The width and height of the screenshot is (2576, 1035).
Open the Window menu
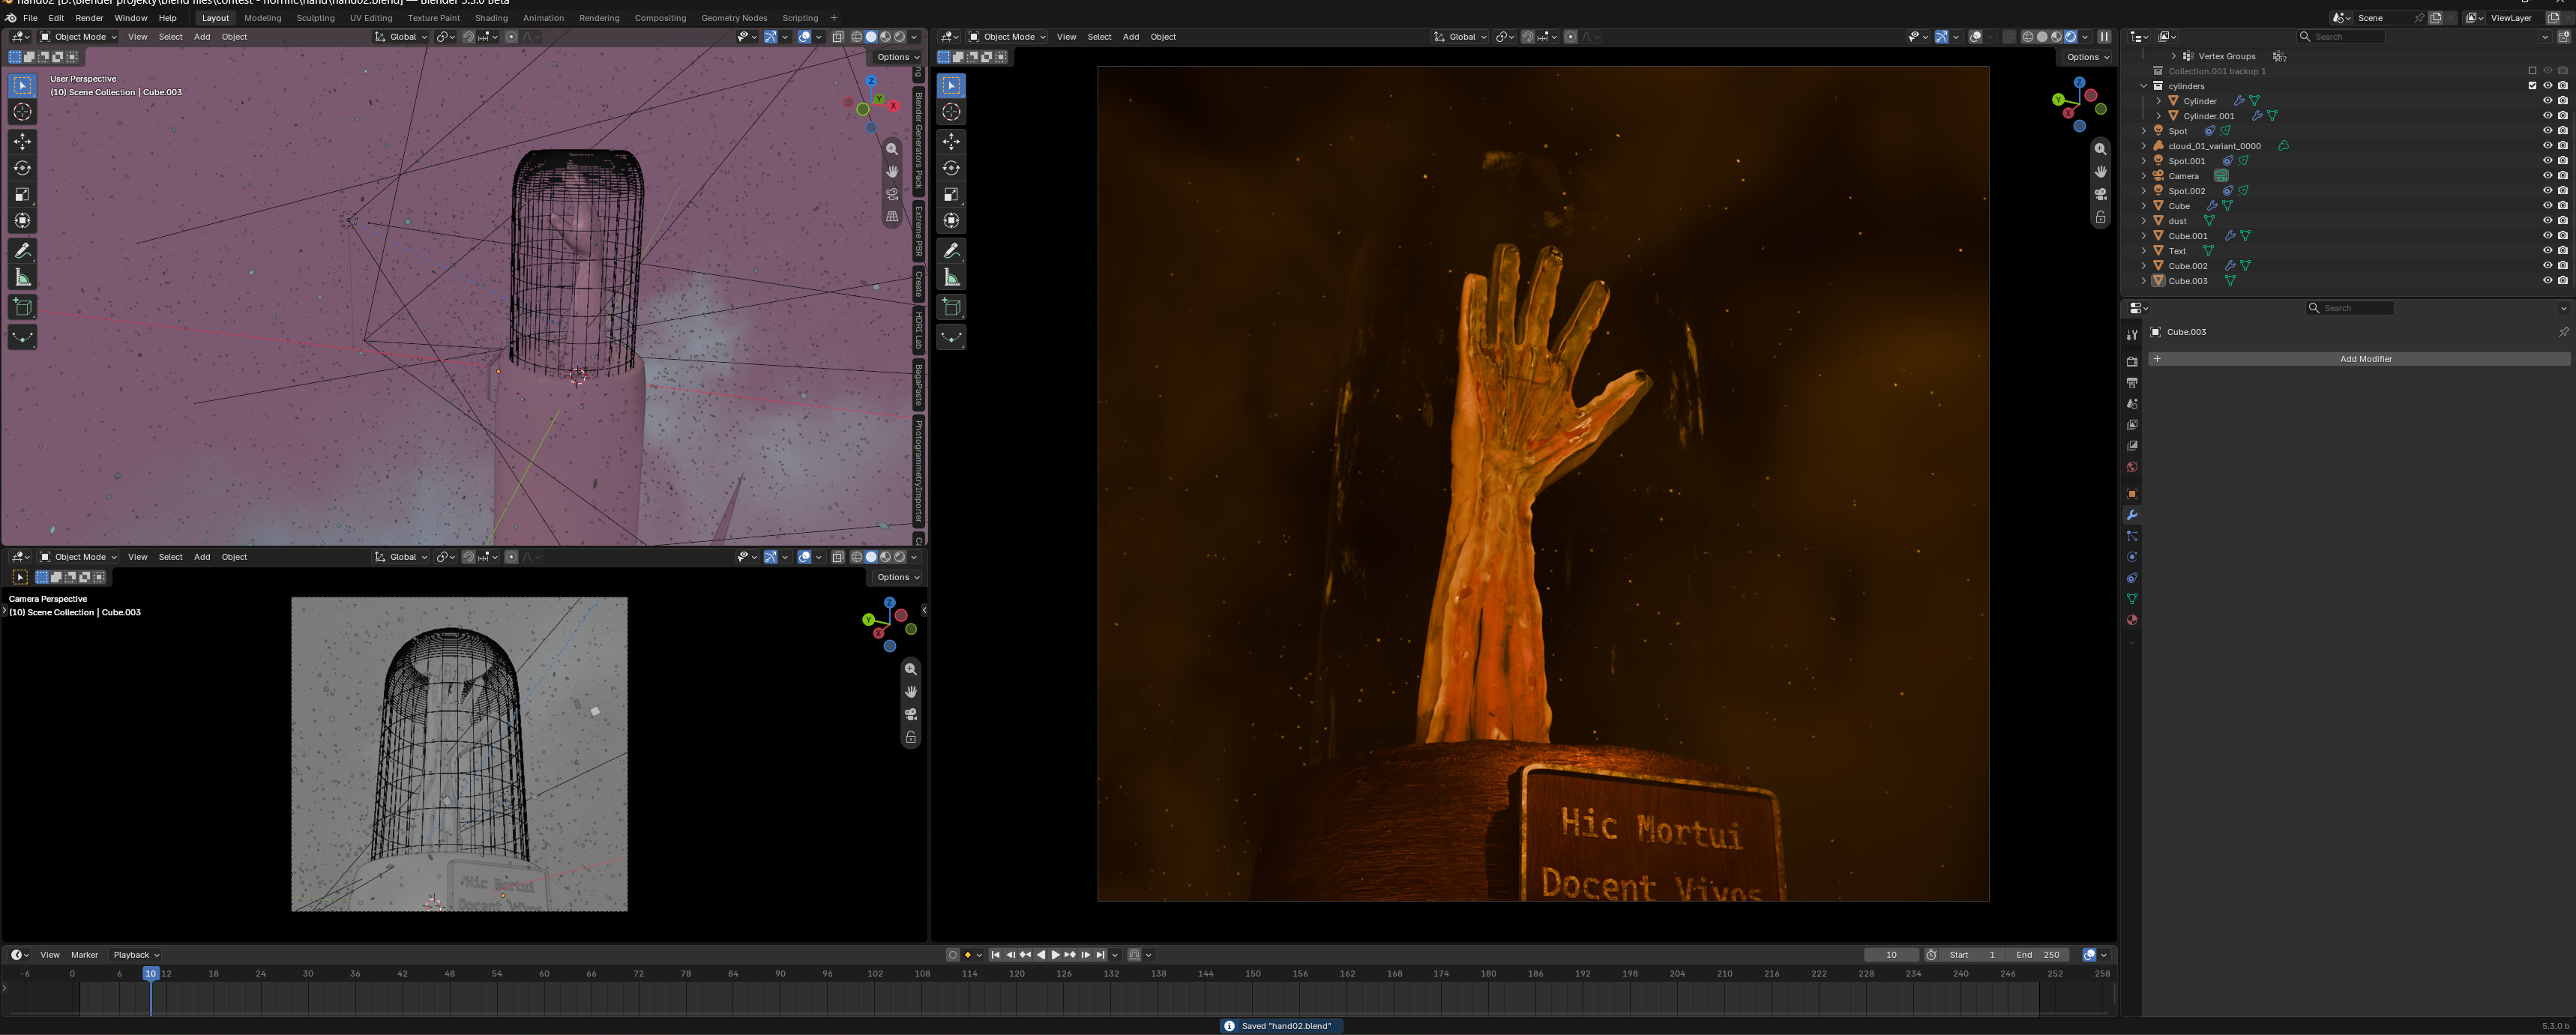[x=130, y=18]
